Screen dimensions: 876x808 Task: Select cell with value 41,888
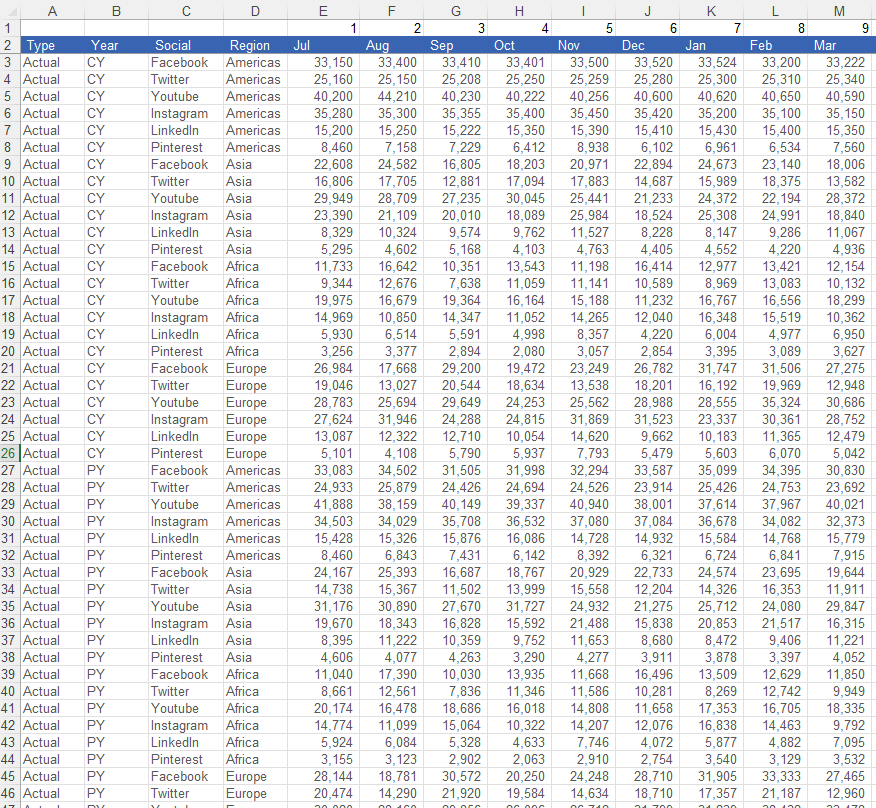pos(323,504)
